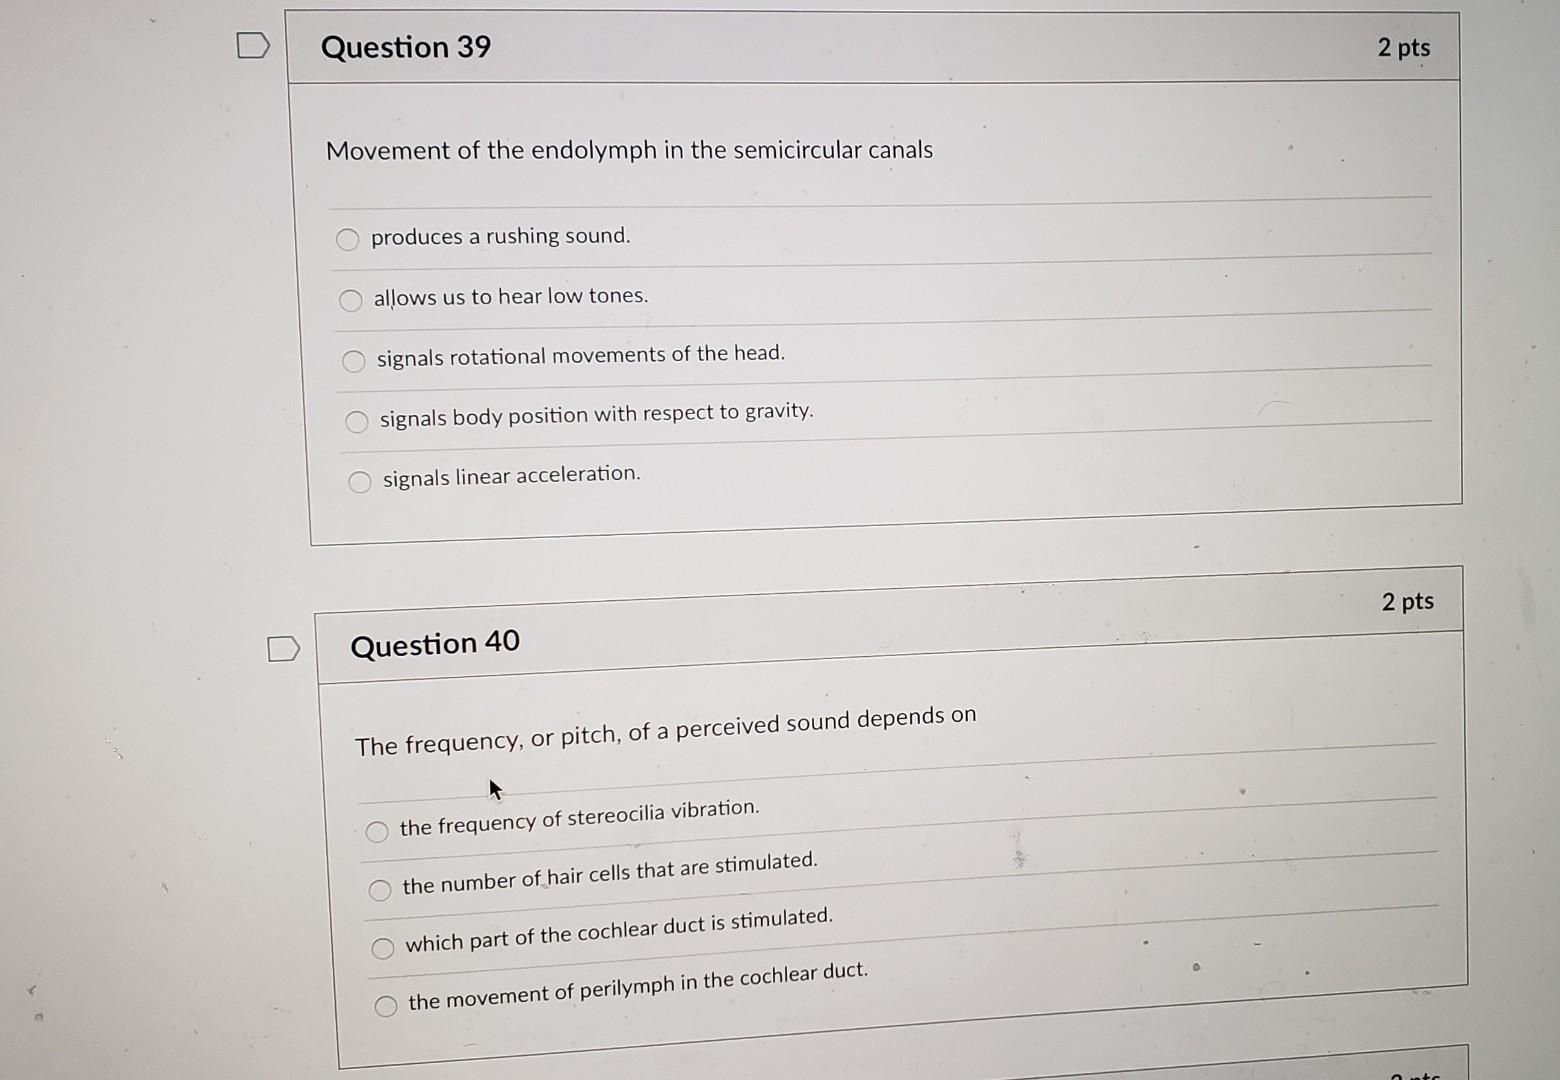Screen dimensions: 1560x1080
Task: Select 'which part of the cochlear duct'
Action: click(383, 948)
